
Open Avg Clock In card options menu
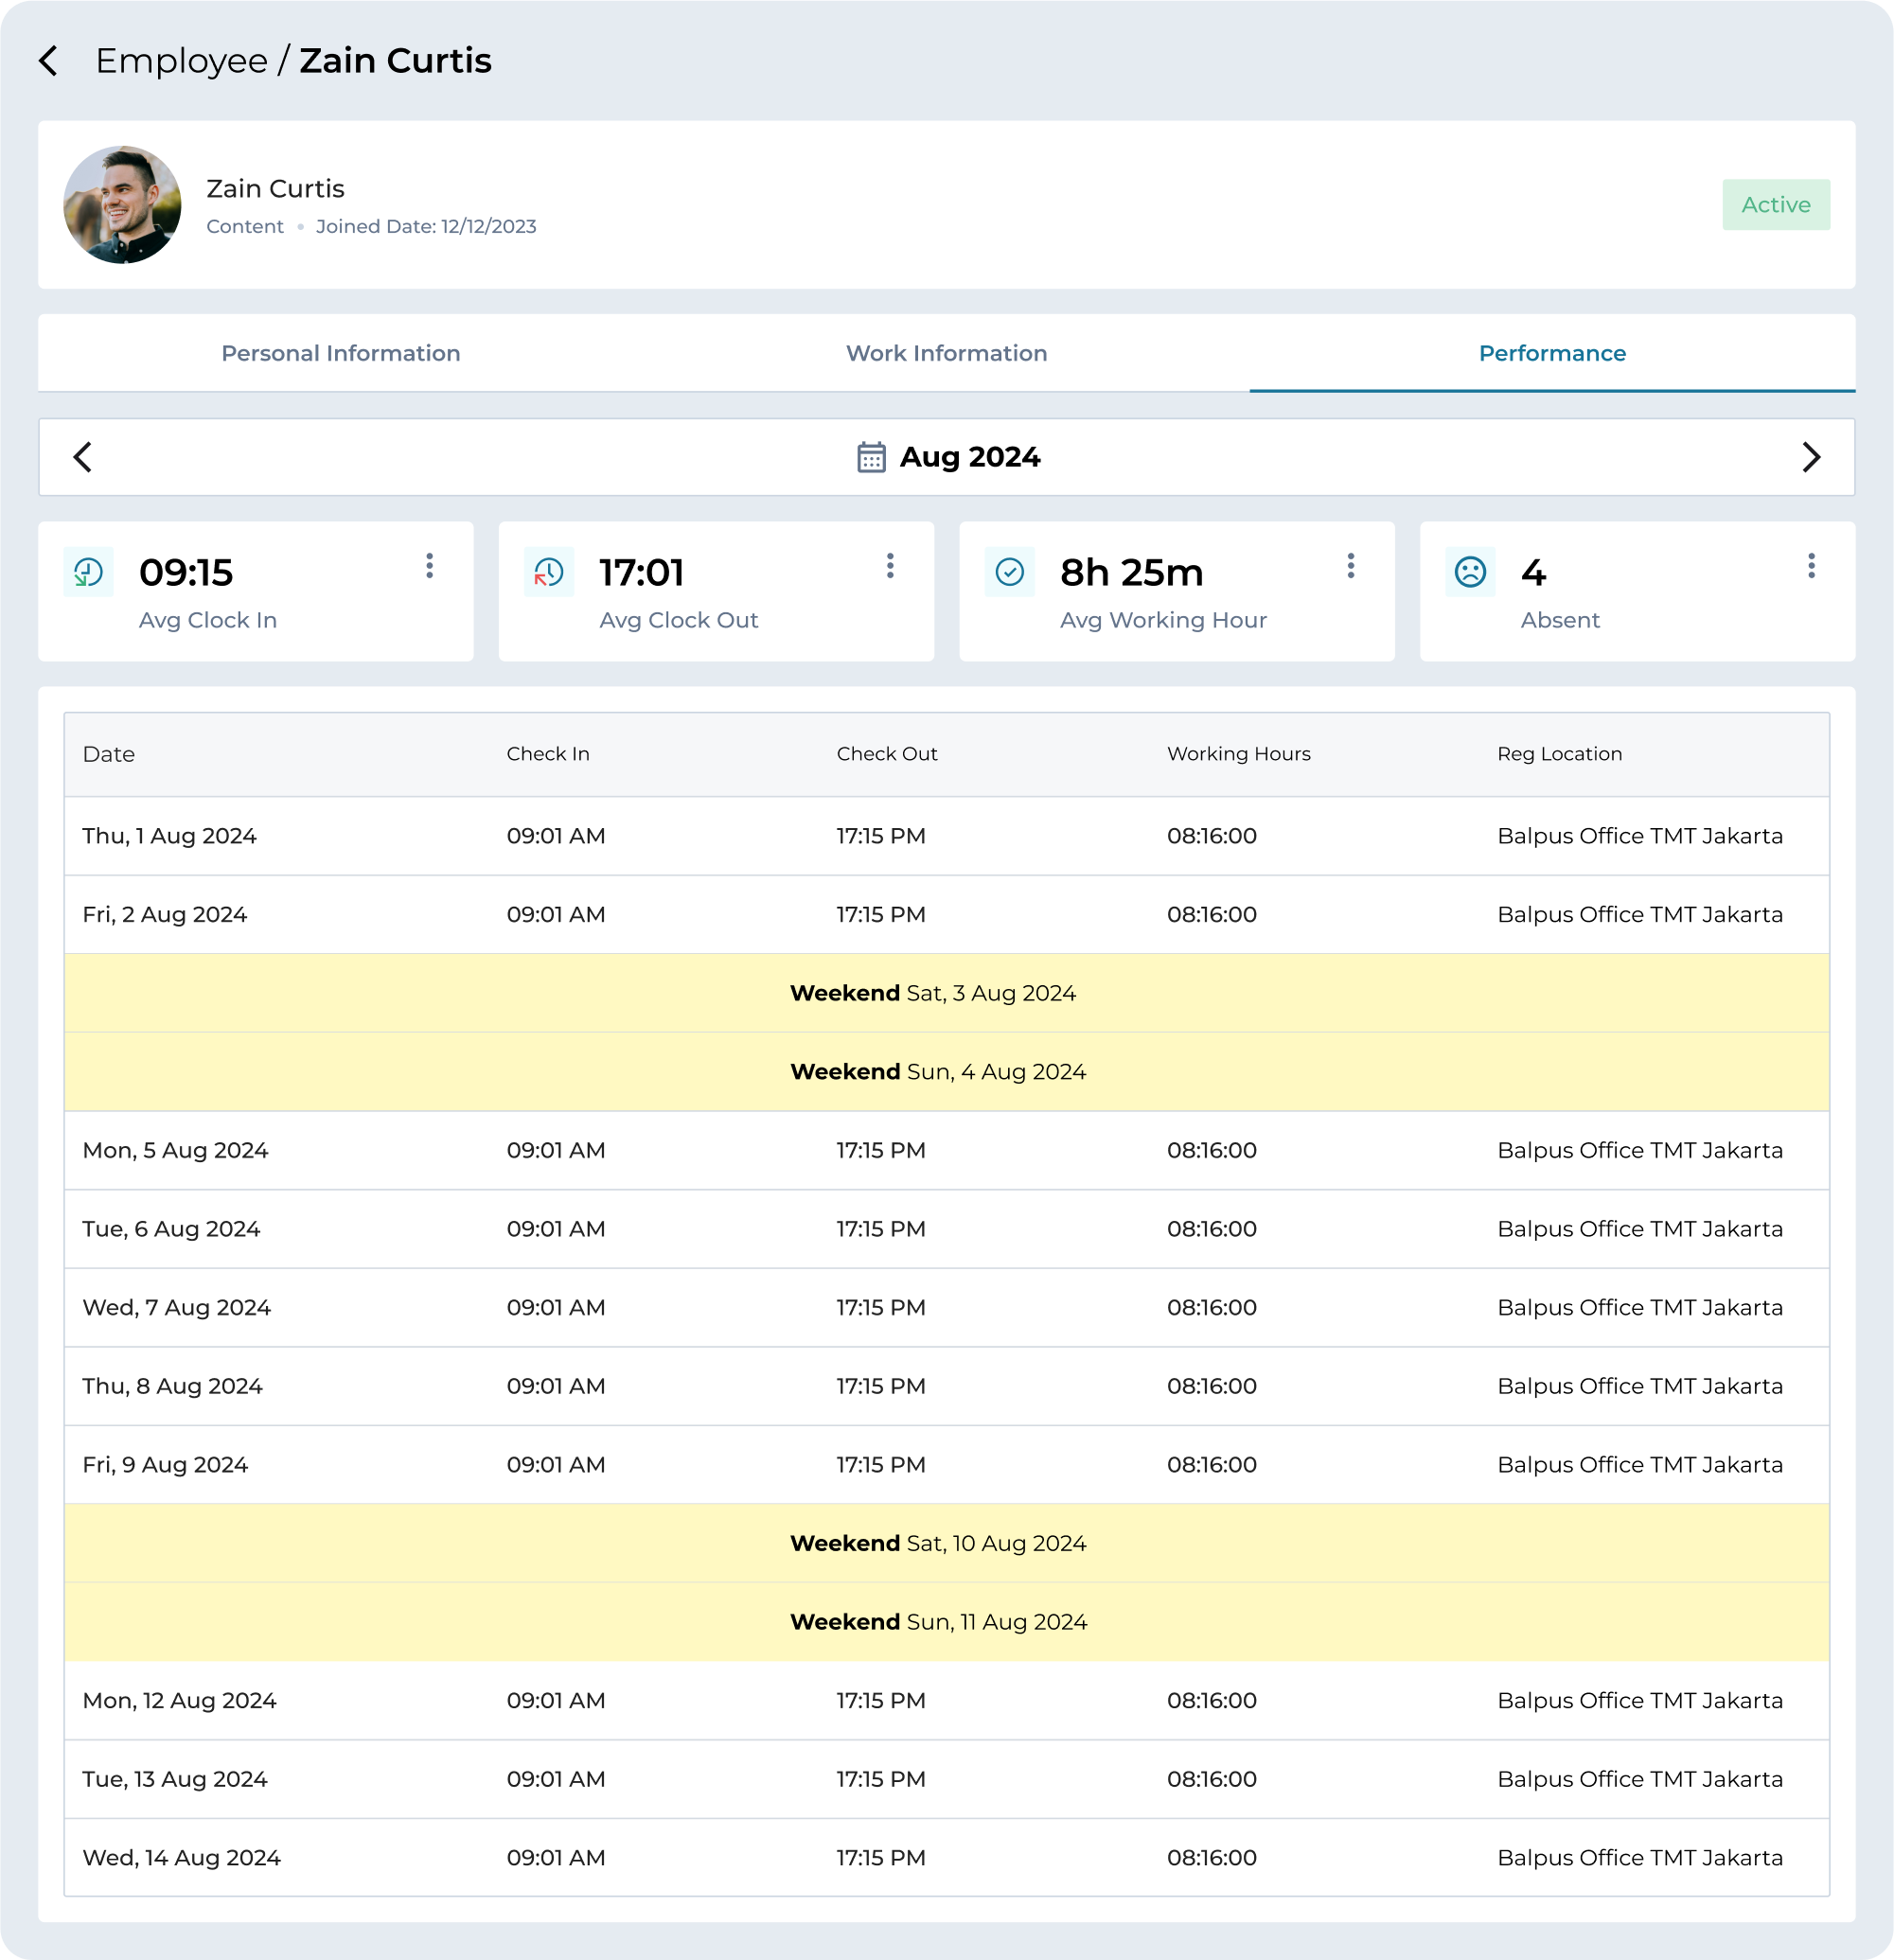(x=429, y=566)
